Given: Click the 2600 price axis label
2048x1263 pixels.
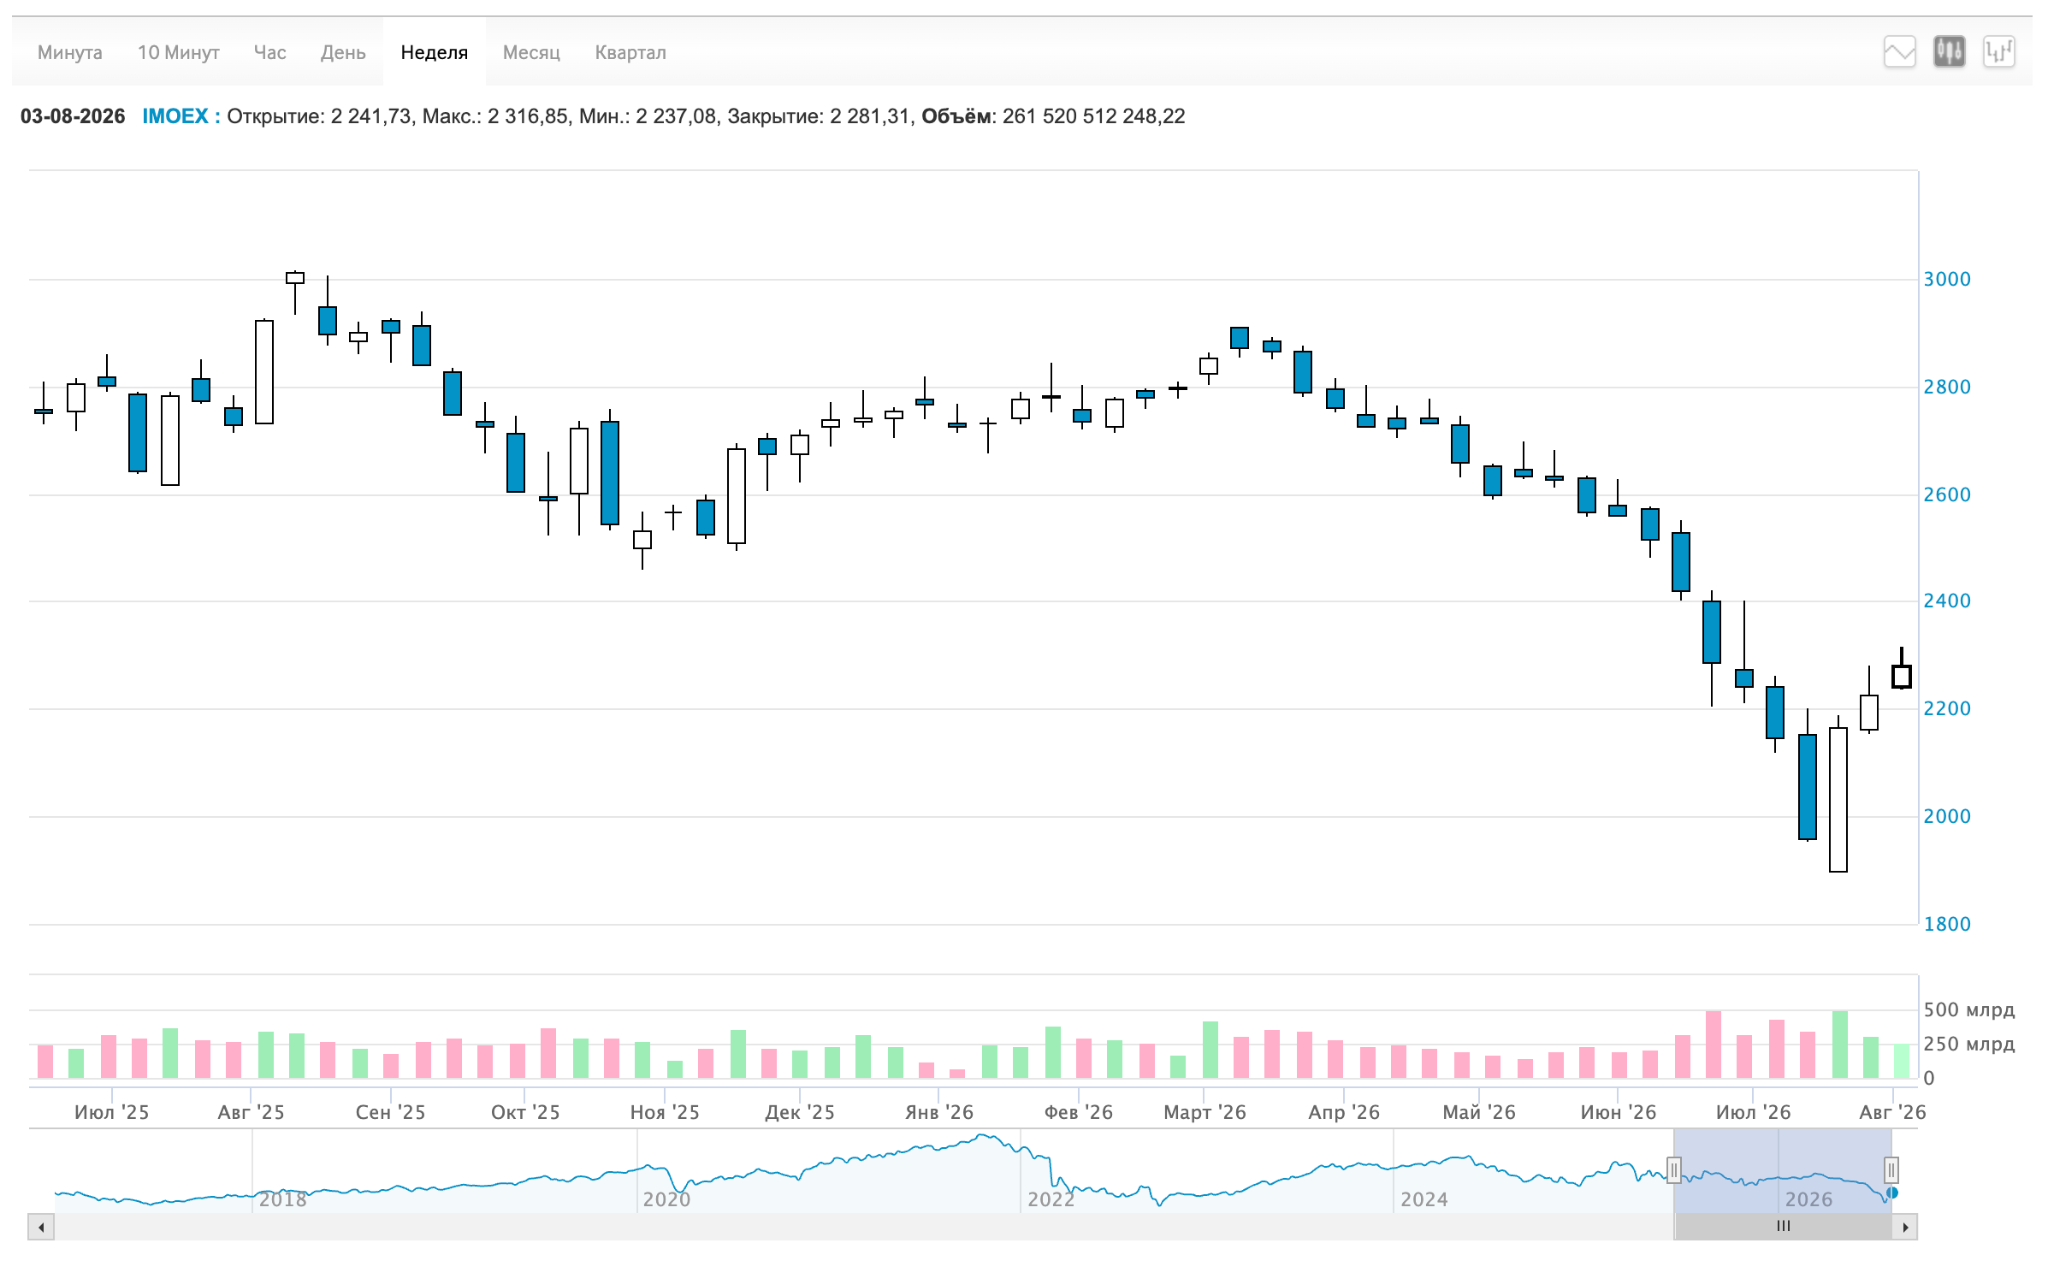Looking at the screenshot, I should click(1947, 495).
